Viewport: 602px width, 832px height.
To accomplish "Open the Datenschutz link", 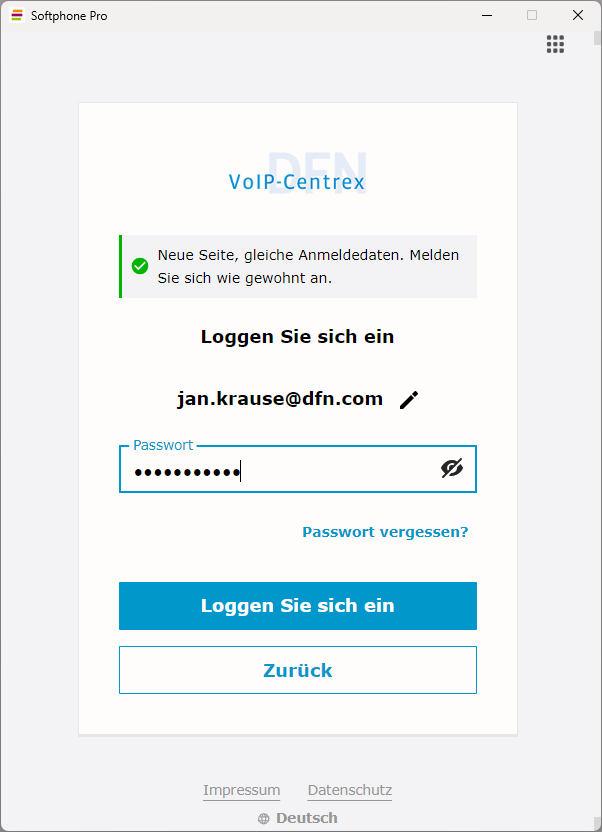I will [x=349, y=790].
